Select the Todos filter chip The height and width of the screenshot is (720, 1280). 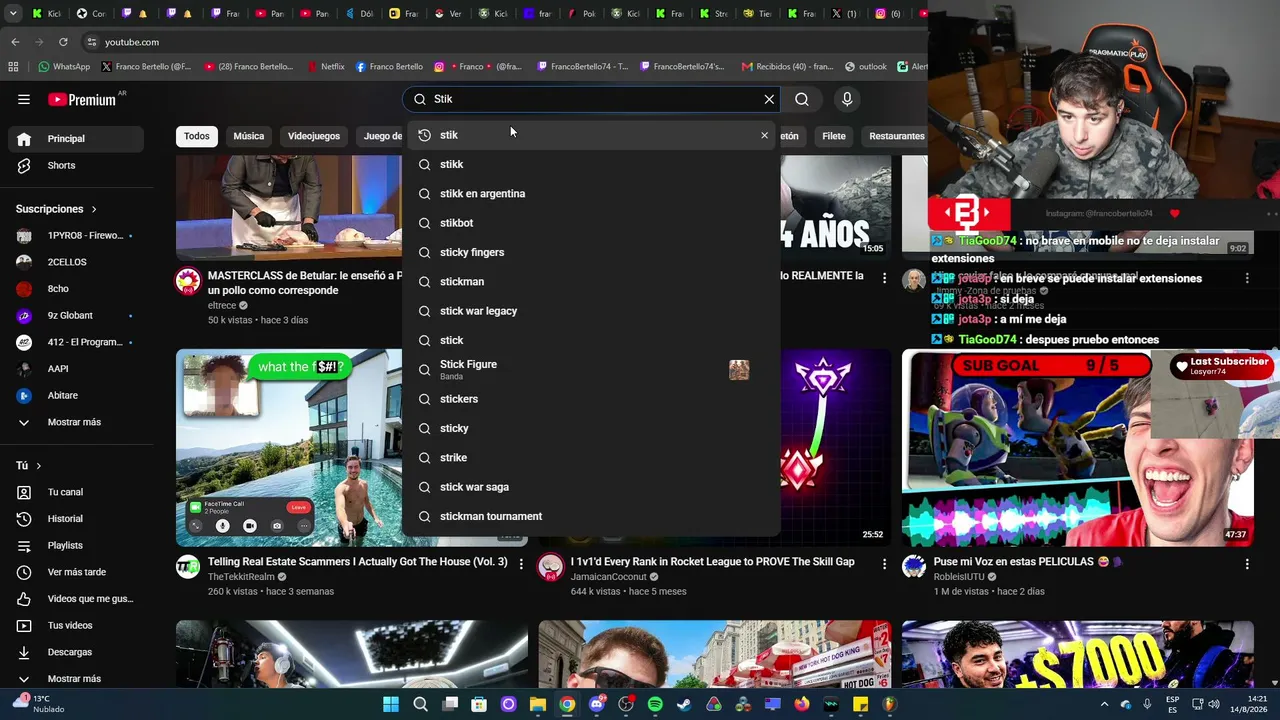[x=197, y=136]
